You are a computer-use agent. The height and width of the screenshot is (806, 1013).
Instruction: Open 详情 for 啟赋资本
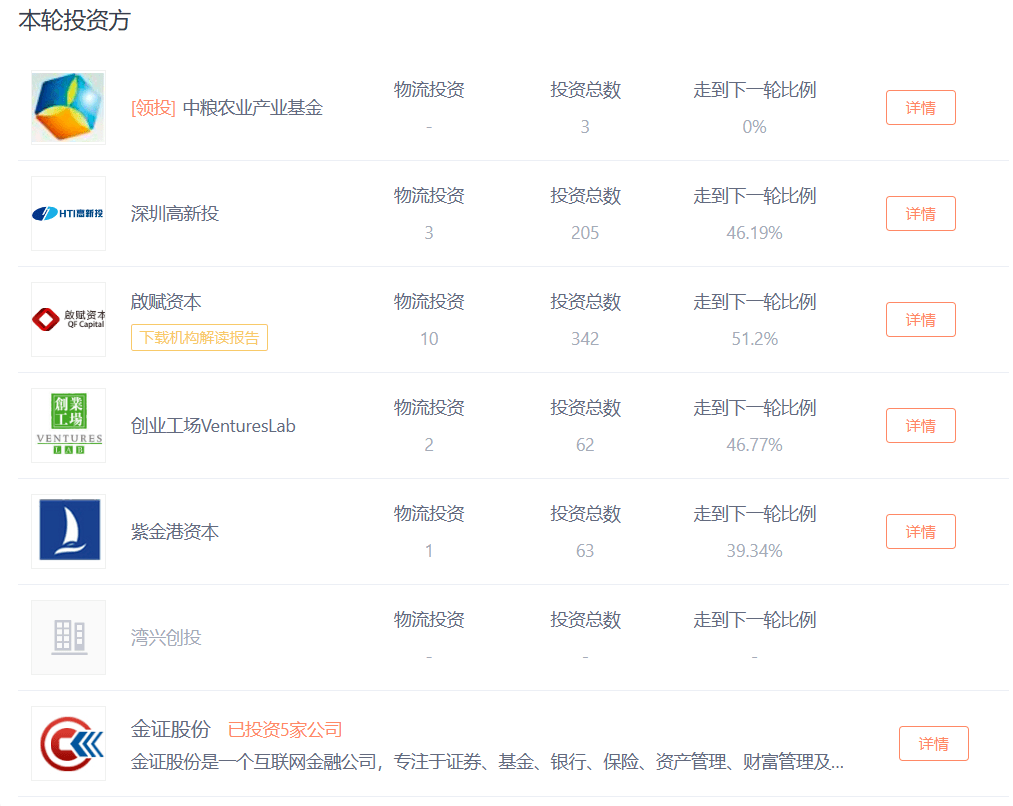[x=921, y=320]
